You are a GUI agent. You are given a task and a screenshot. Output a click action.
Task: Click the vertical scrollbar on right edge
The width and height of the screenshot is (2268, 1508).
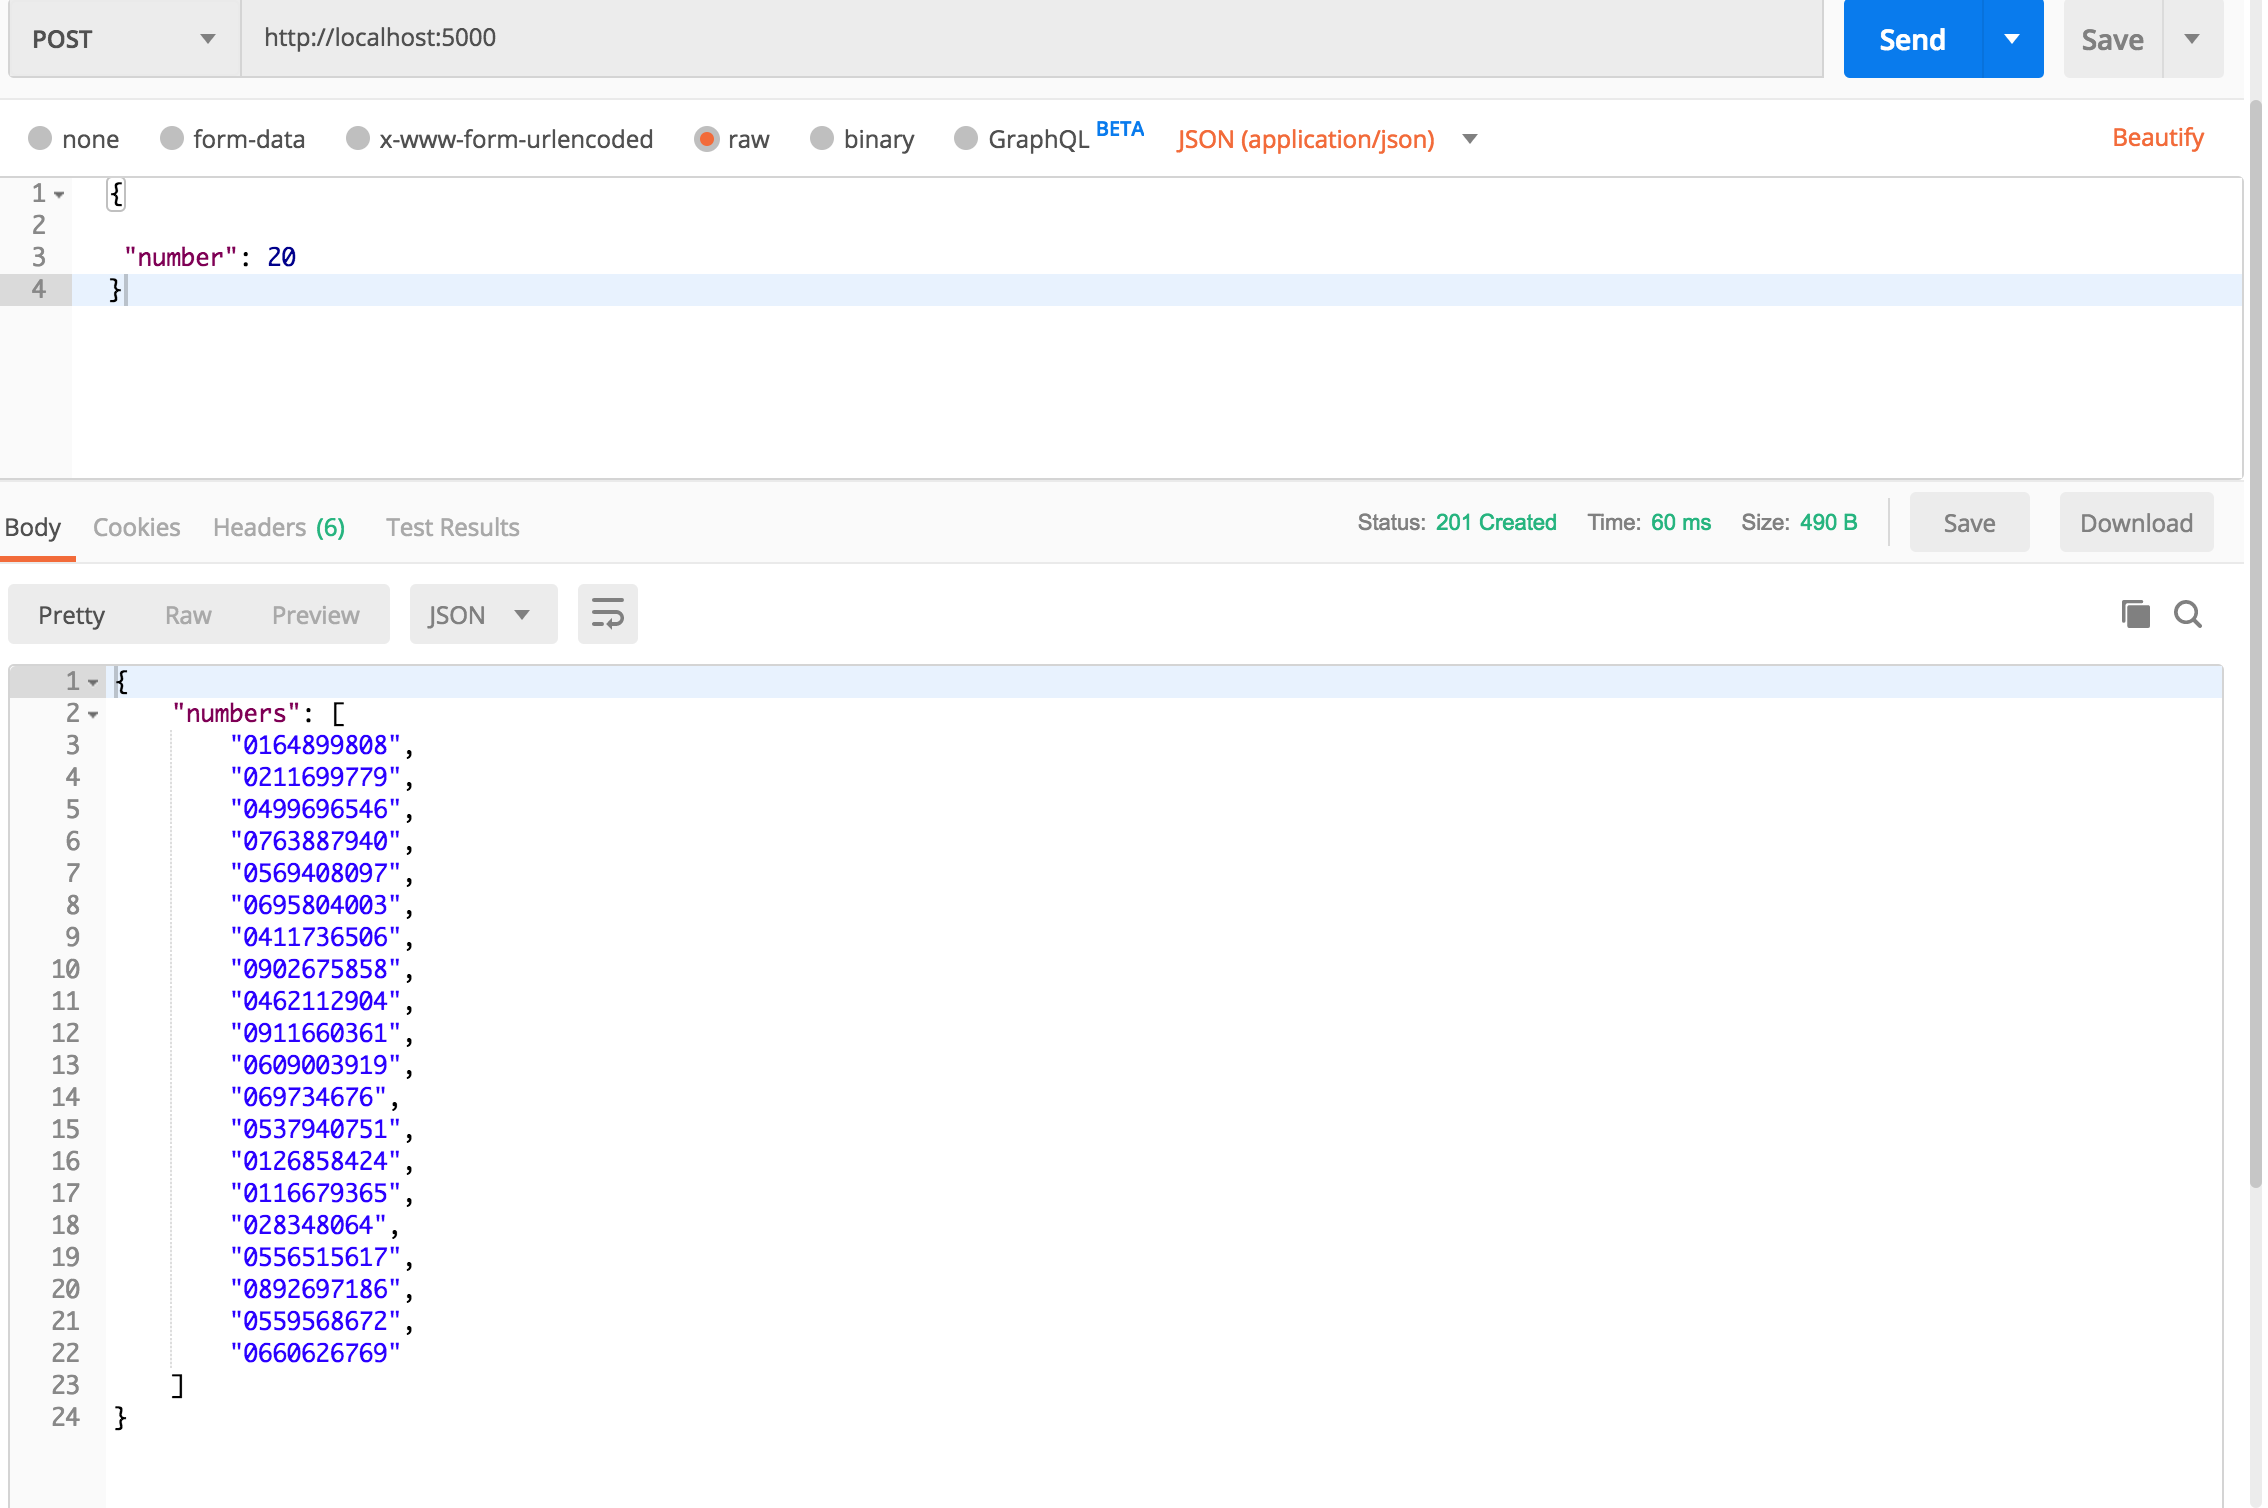[x=2254, y=640]
